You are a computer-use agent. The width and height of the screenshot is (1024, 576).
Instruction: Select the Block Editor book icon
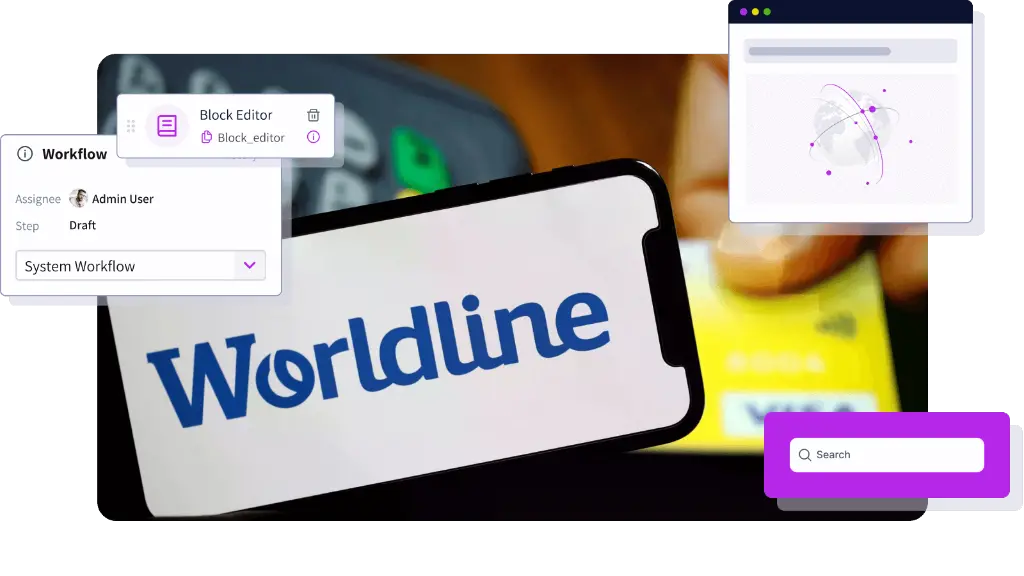click(x=166, y=125)
